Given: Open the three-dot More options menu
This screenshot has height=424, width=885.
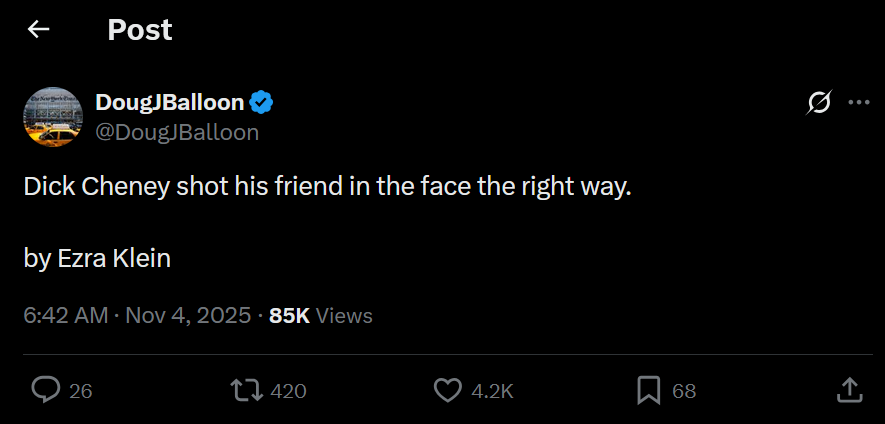Looking at the screenshot, I should coord(858,102).
